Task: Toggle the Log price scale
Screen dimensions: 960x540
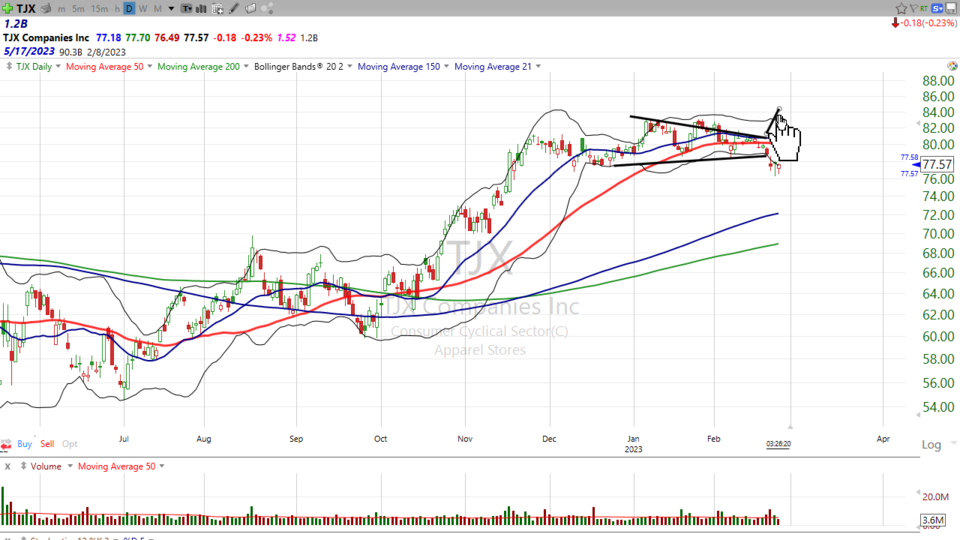Action: tap(931, 445)
